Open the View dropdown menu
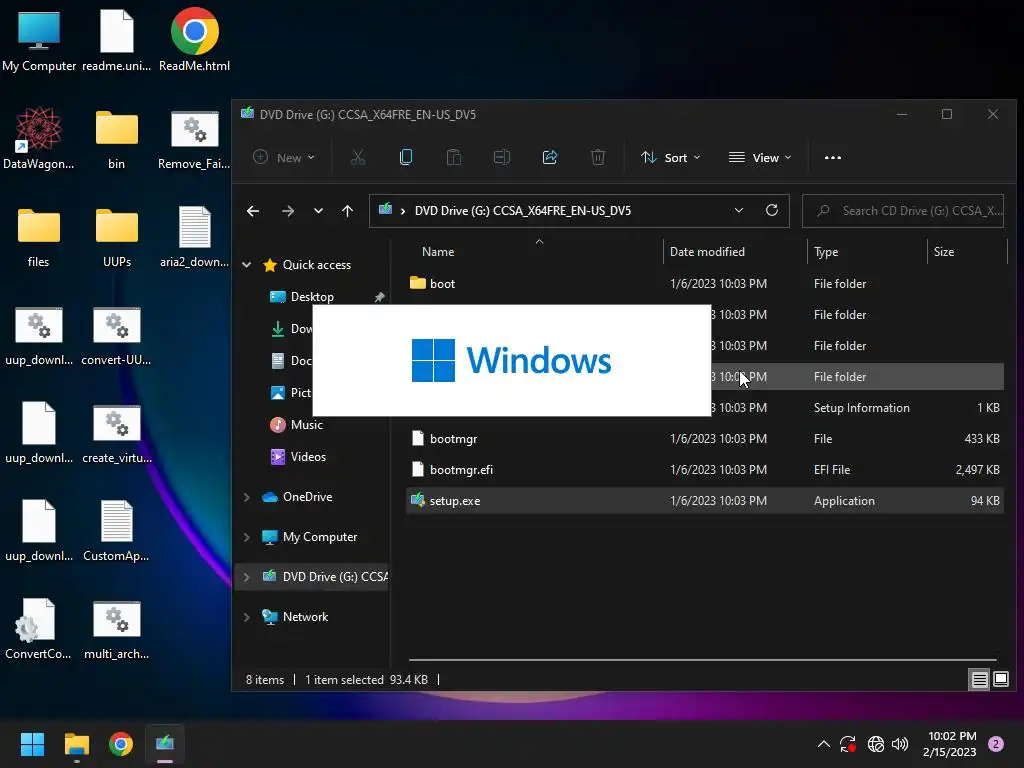1024x768 pixels. point(760,157)
